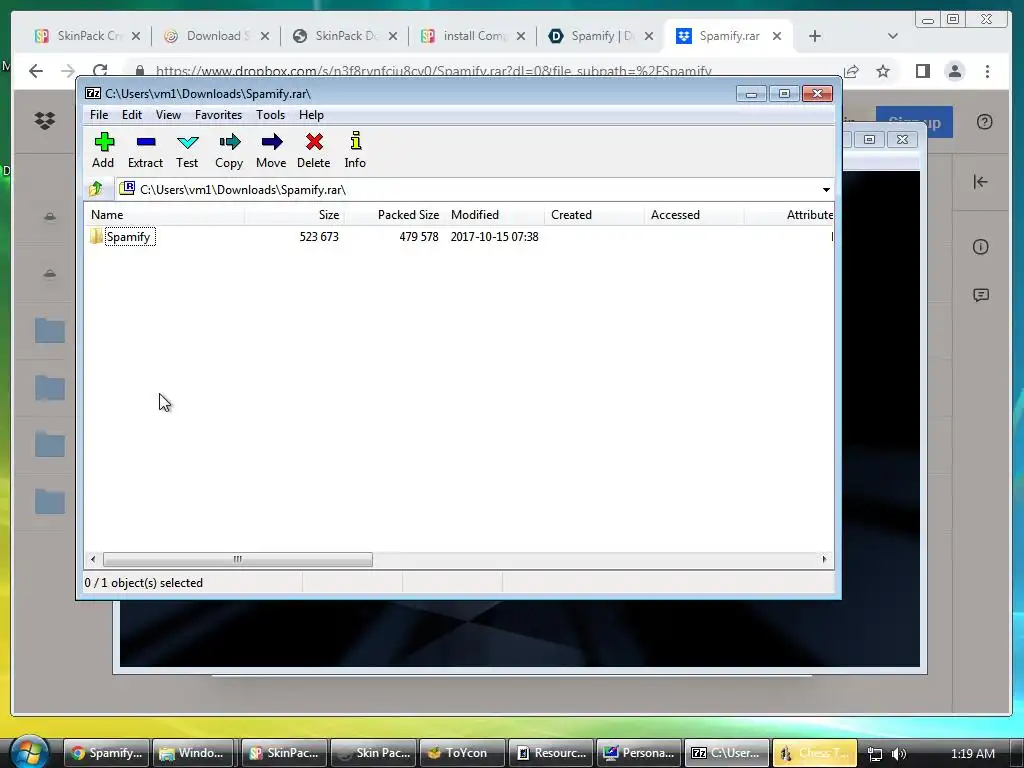Click Dropbox file info icon
The image size is (1024, 768).
pyautogui.click(x=980, y=247)
